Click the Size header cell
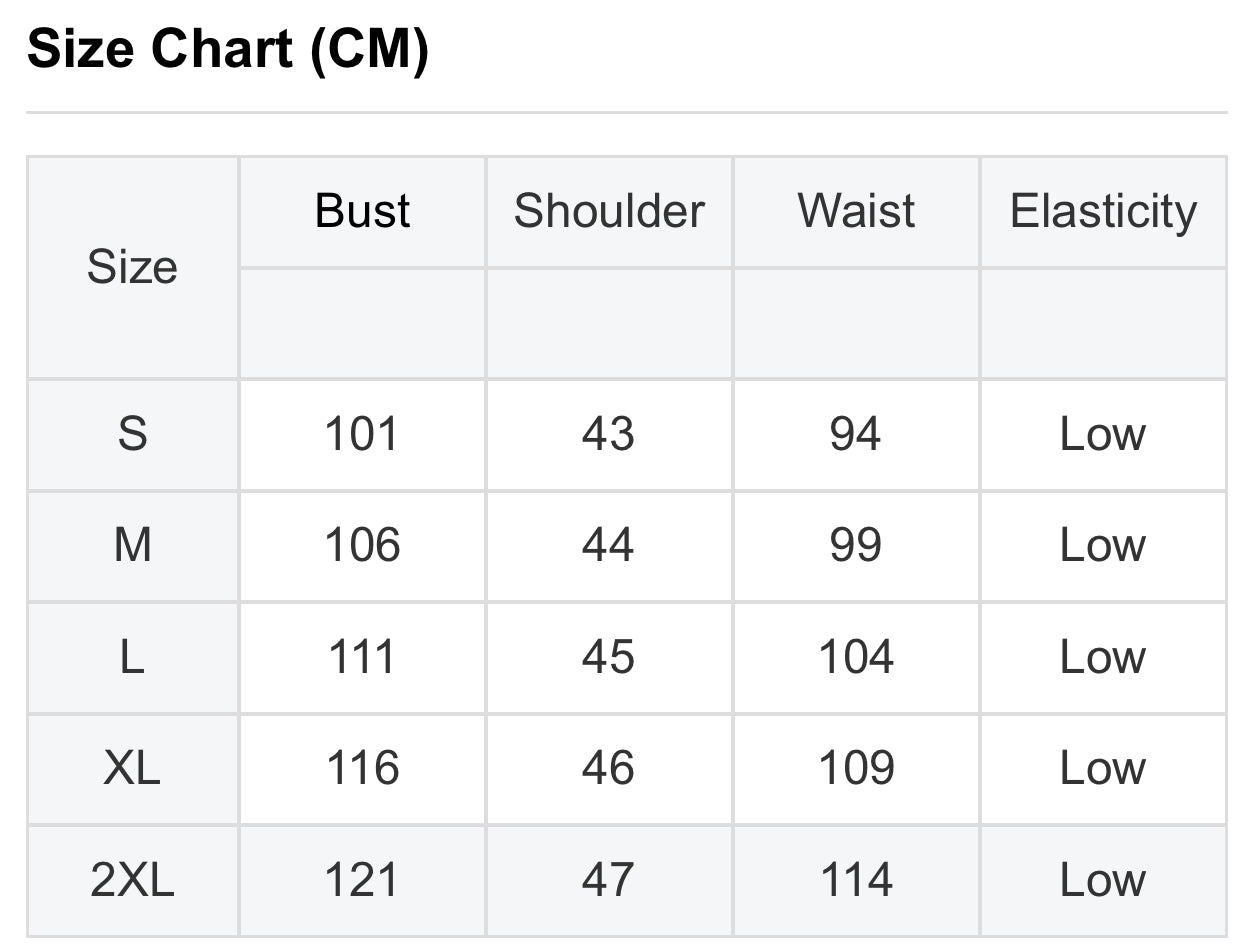The image size is (1248, 950). [132, 267]
